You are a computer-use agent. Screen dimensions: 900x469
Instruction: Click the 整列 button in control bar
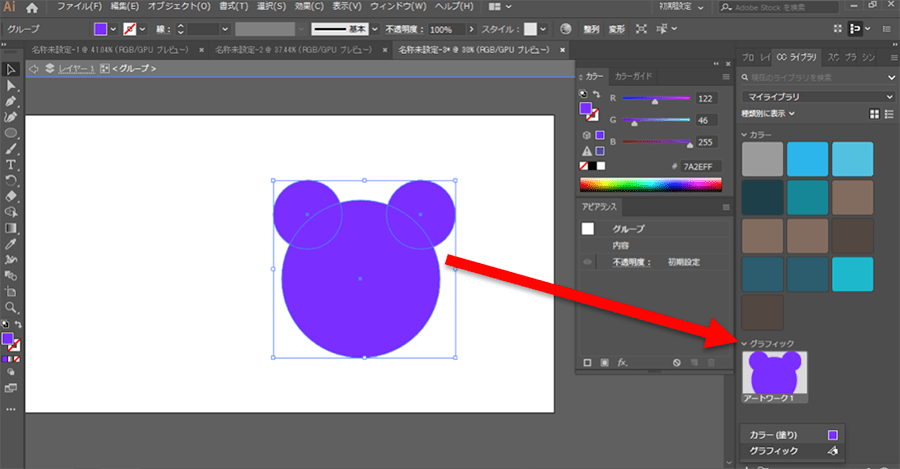point(593,29)
